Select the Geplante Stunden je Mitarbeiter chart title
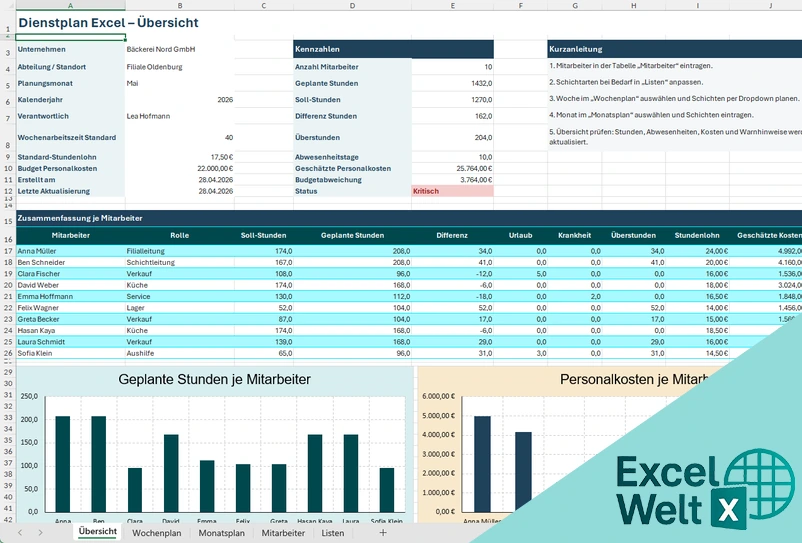The image size is (802, 543). [x=214, y=380]
